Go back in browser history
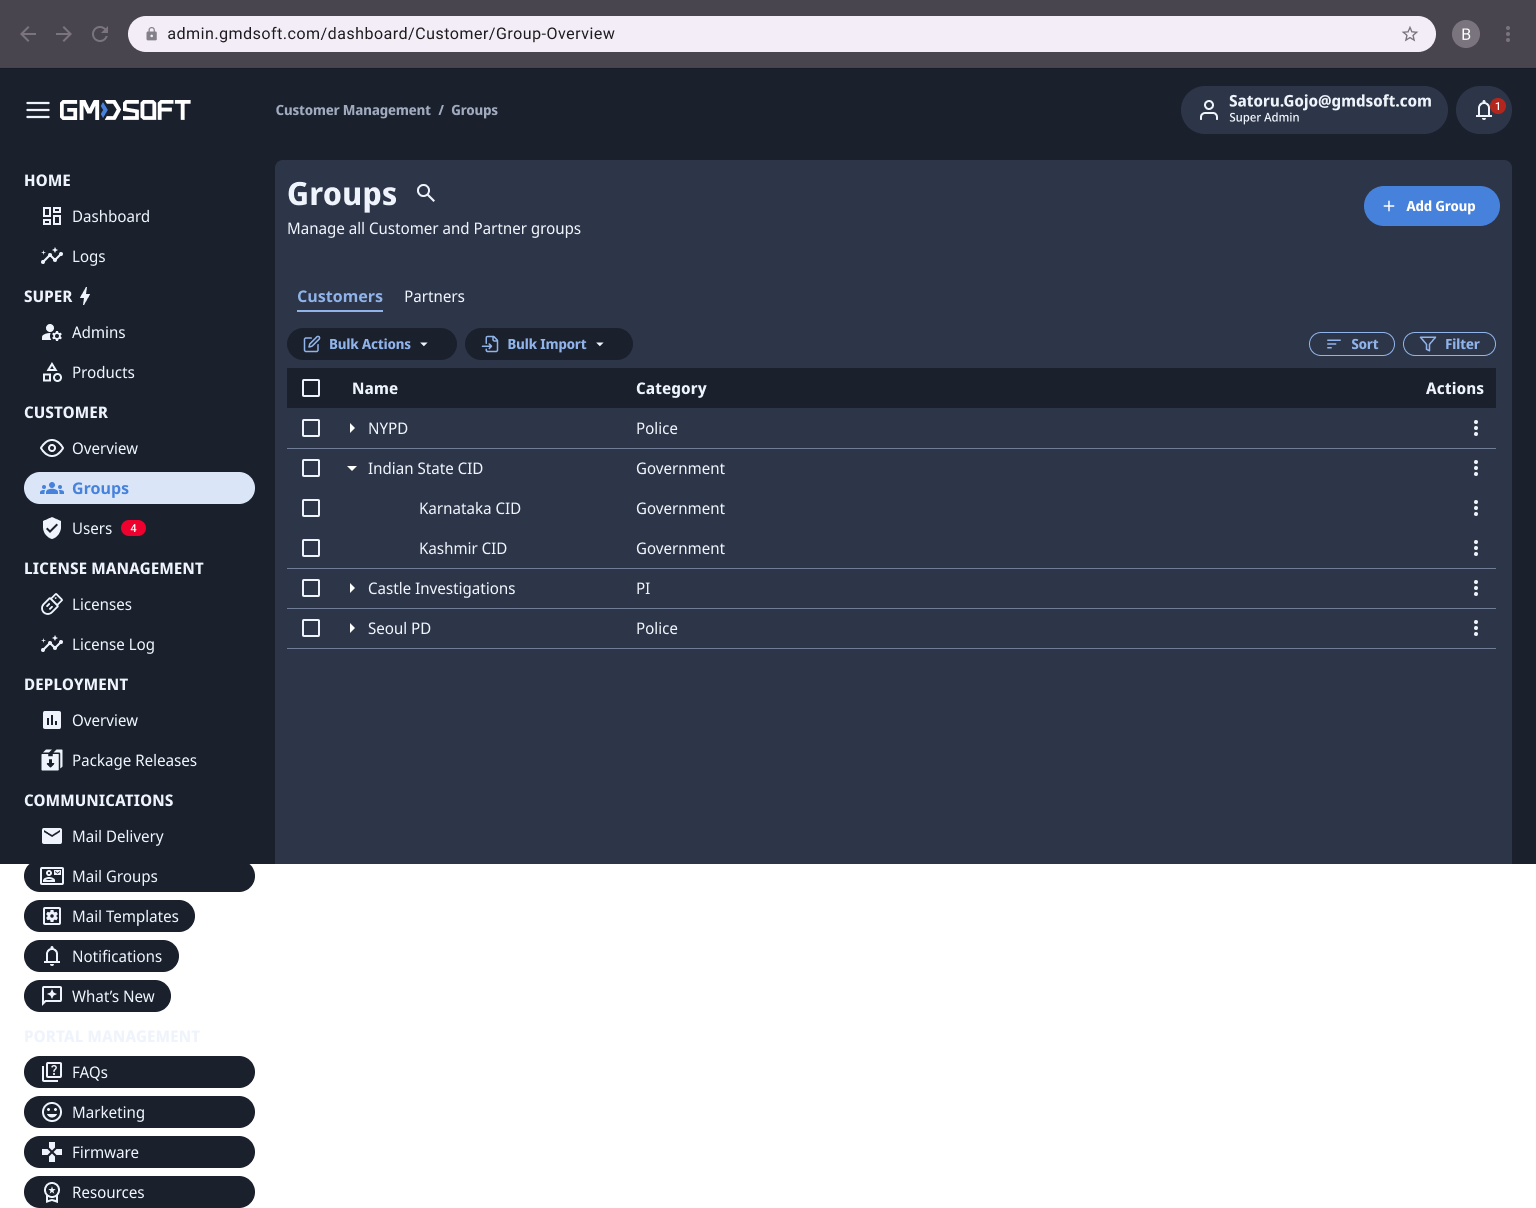 click(28, 34)
